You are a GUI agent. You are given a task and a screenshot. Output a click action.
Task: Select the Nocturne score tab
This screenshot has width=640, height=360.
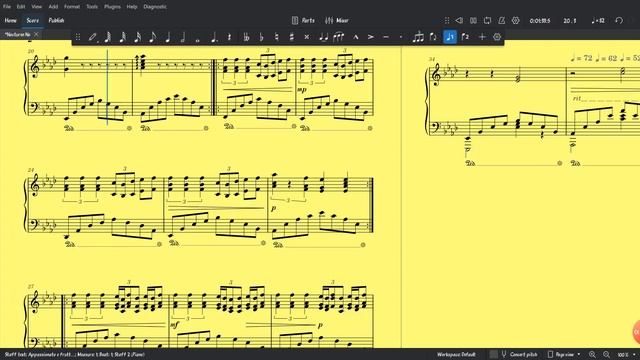[18, 35]
